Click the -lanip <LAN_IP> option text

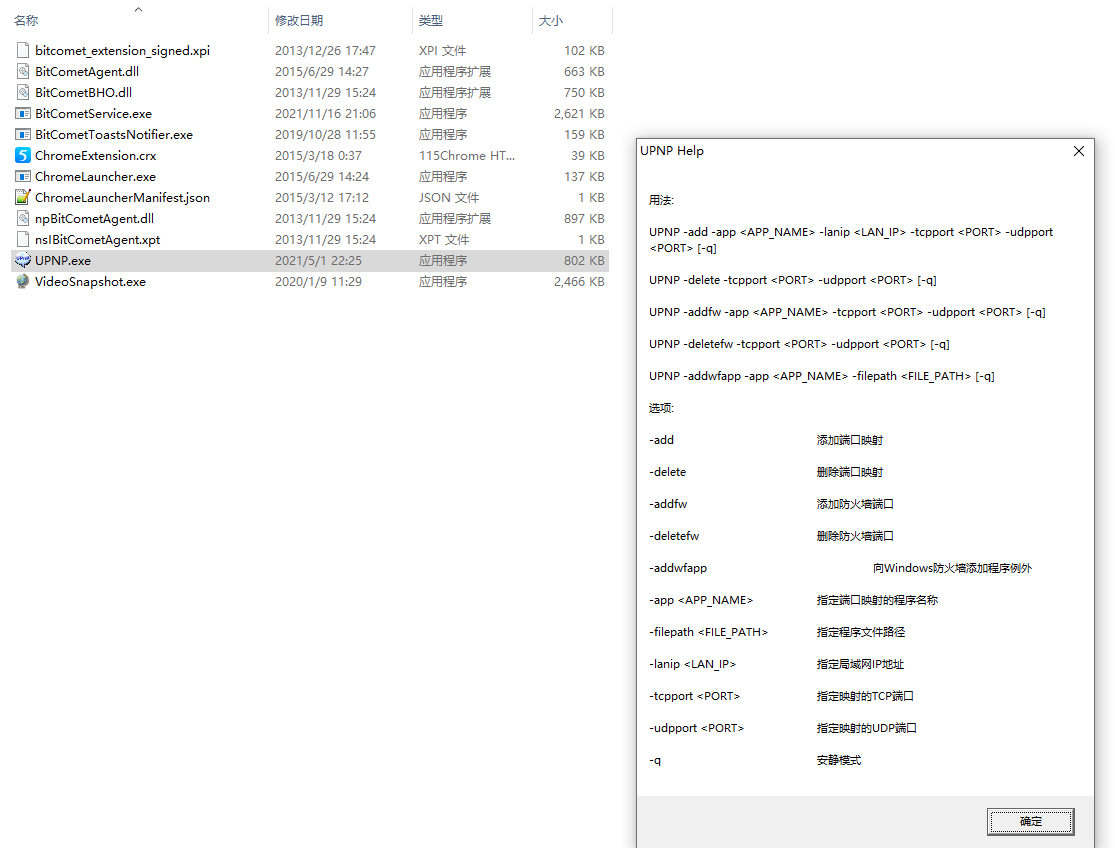(x=693, y=664)
